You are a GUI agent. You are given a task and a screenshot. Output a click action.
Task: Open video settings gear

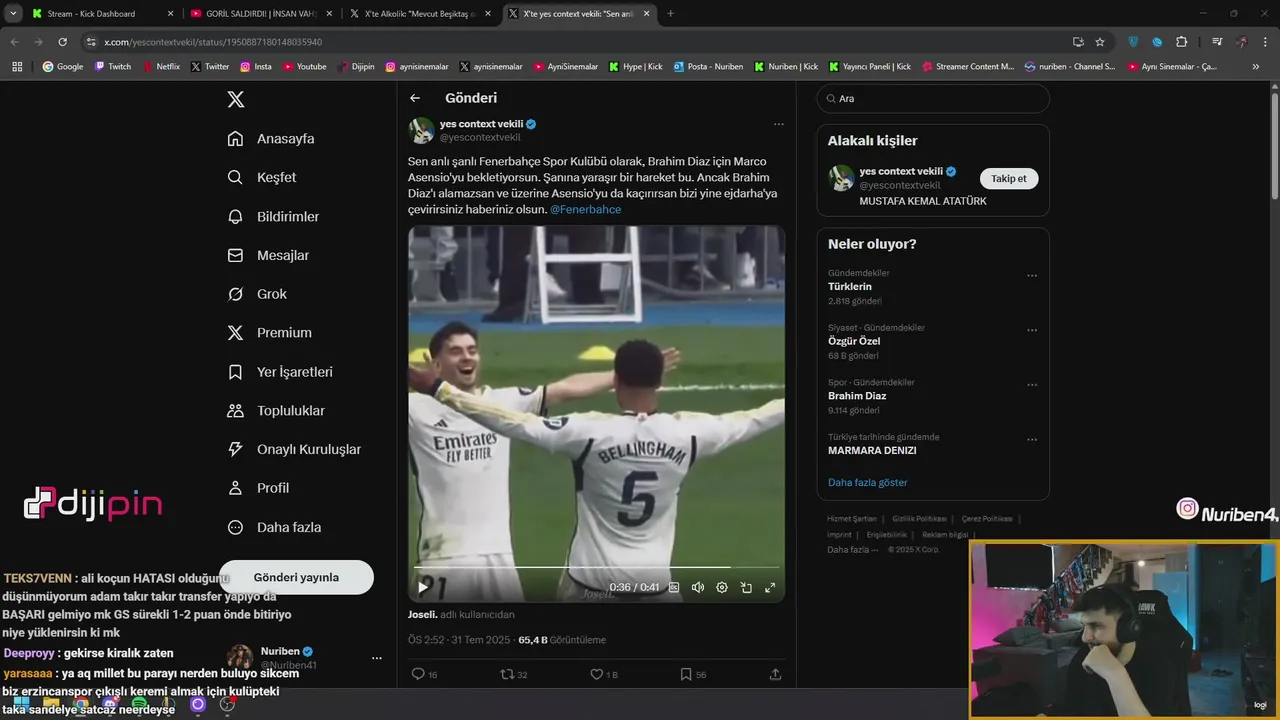tap(722, 588)
